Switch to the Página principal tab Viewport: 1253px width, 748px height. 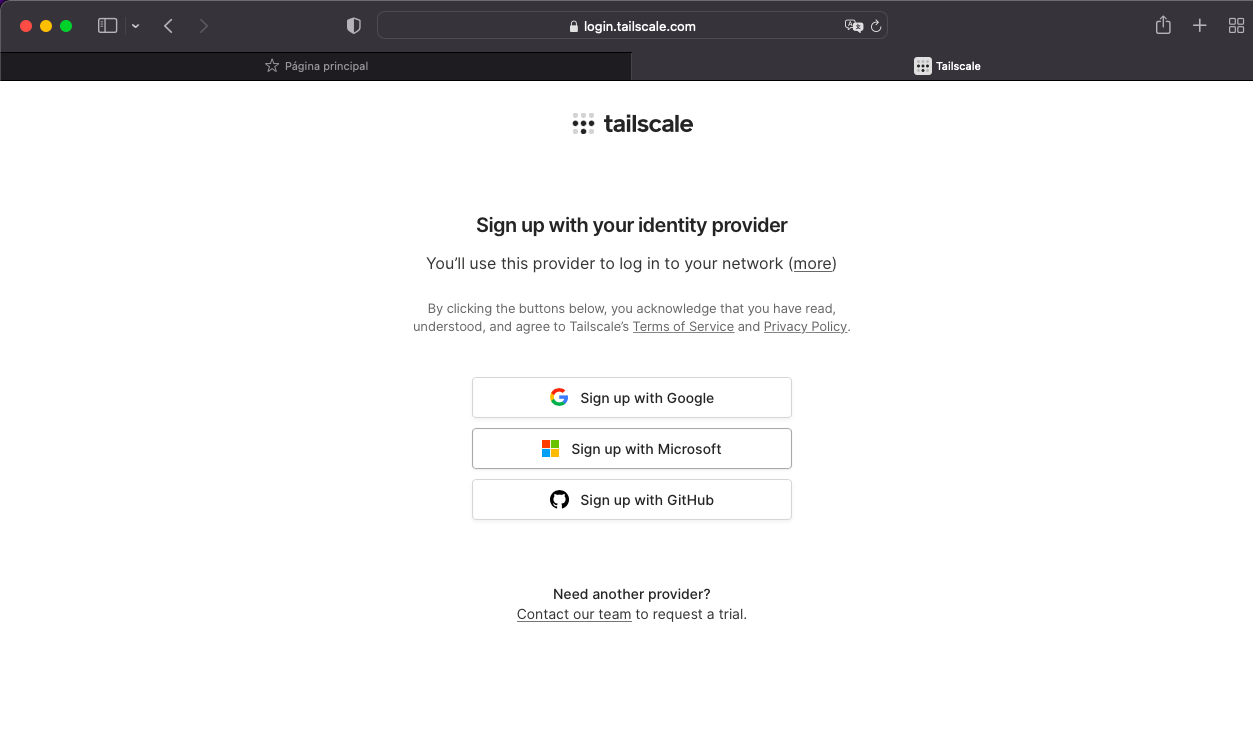pos(316,66)
